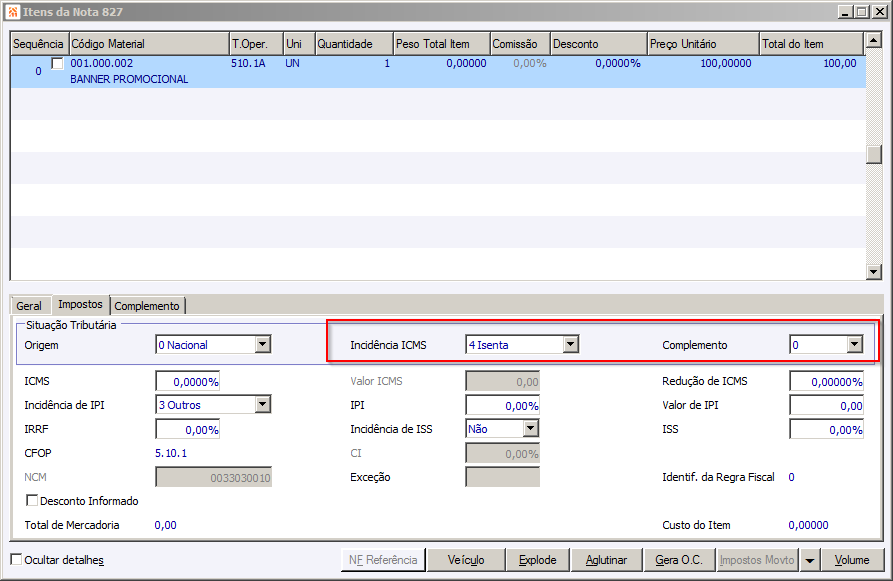The image size is (893, 581).
Task: Open the arrow menu beside Impostos Movto
Action: 809,560
